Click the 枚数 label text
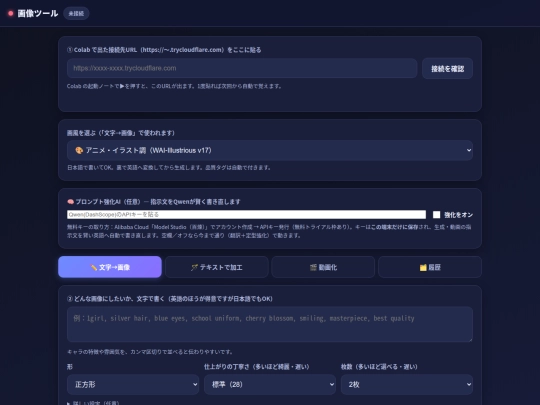Image resolution: width=540 pixels, height=405 pixels. pos(379,367)
